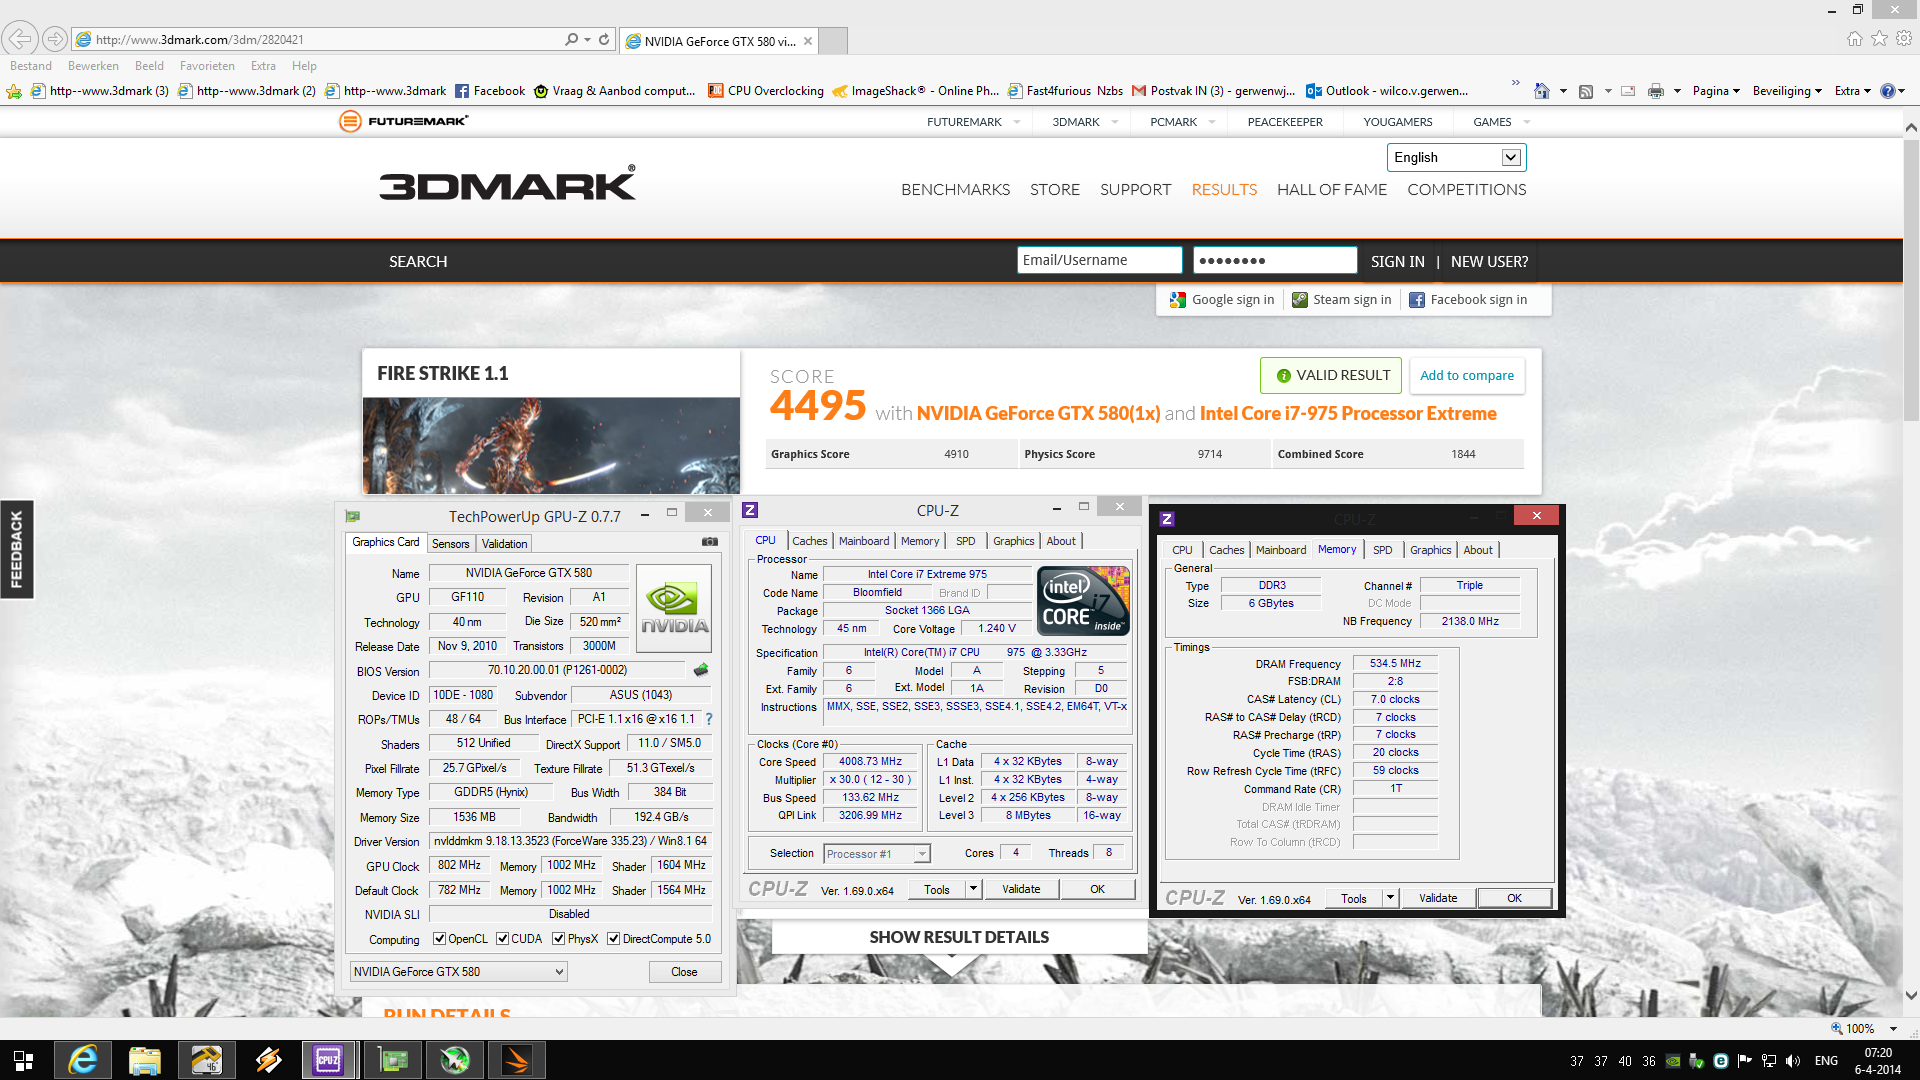Click the printer icon in command bar
1920x1080 pixels.
tap(1656, 91)
